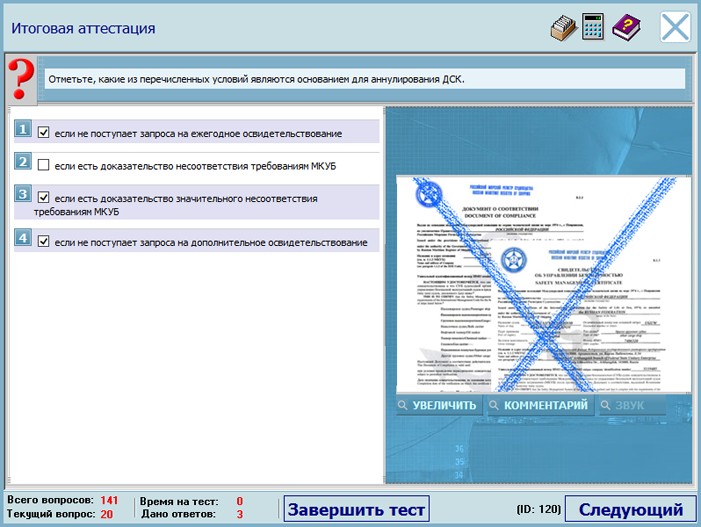Select answer number 1 badge
The height and width of the screenshot is (527, 701).
coord(23,129)
